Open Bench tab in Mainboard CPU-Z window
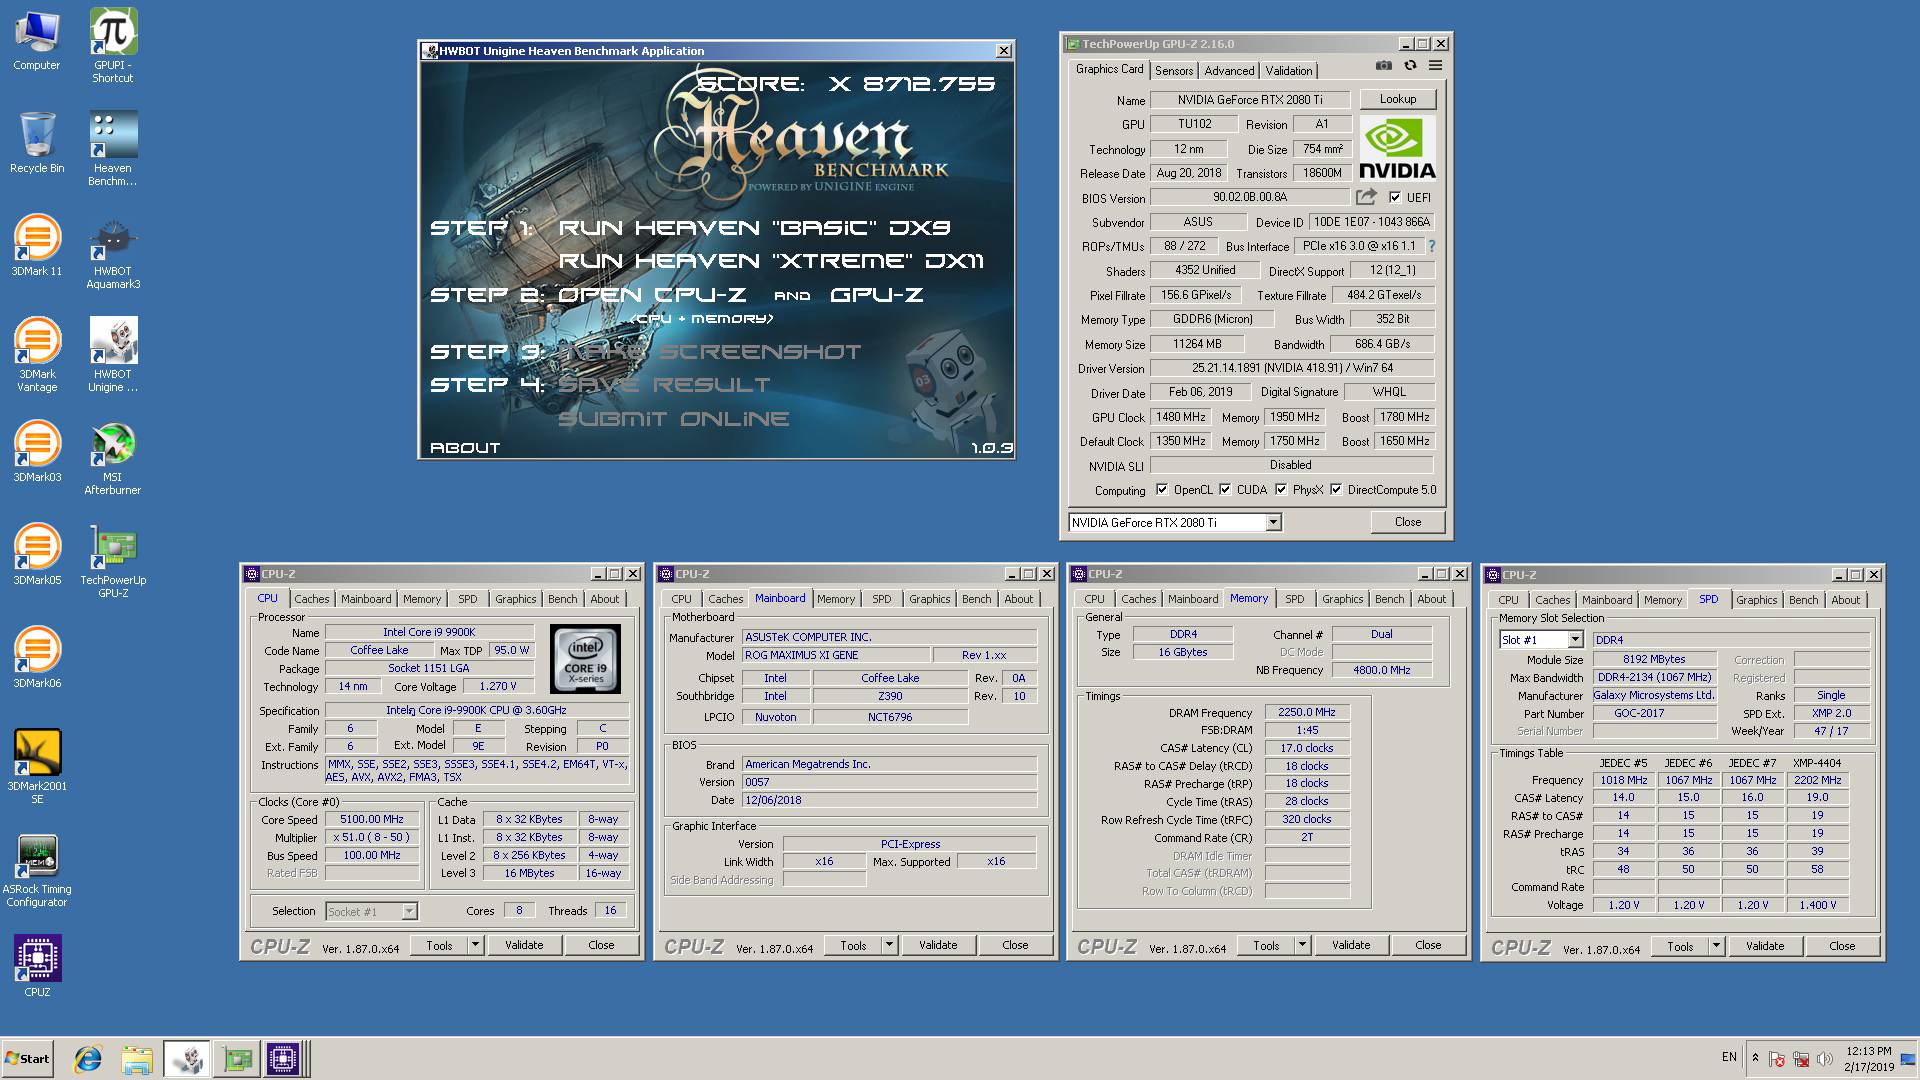Viewport: 1920px width, 1080px height. pyautogui.click(x=977, y=599)
